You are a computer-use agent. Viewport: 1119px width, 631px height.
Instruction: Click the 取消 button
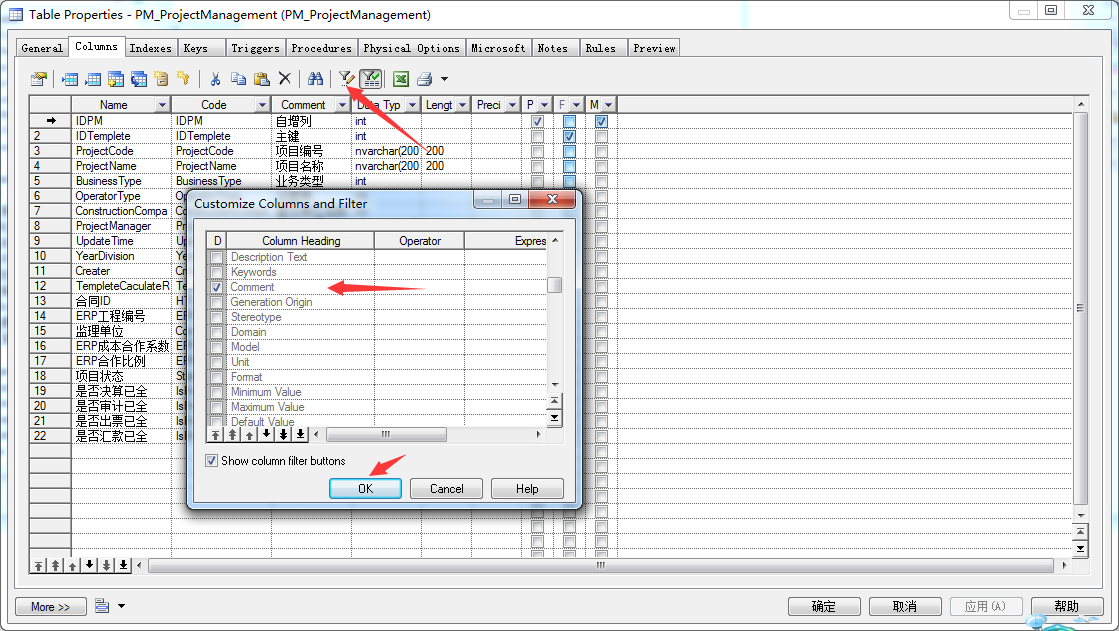coord(905,606)
